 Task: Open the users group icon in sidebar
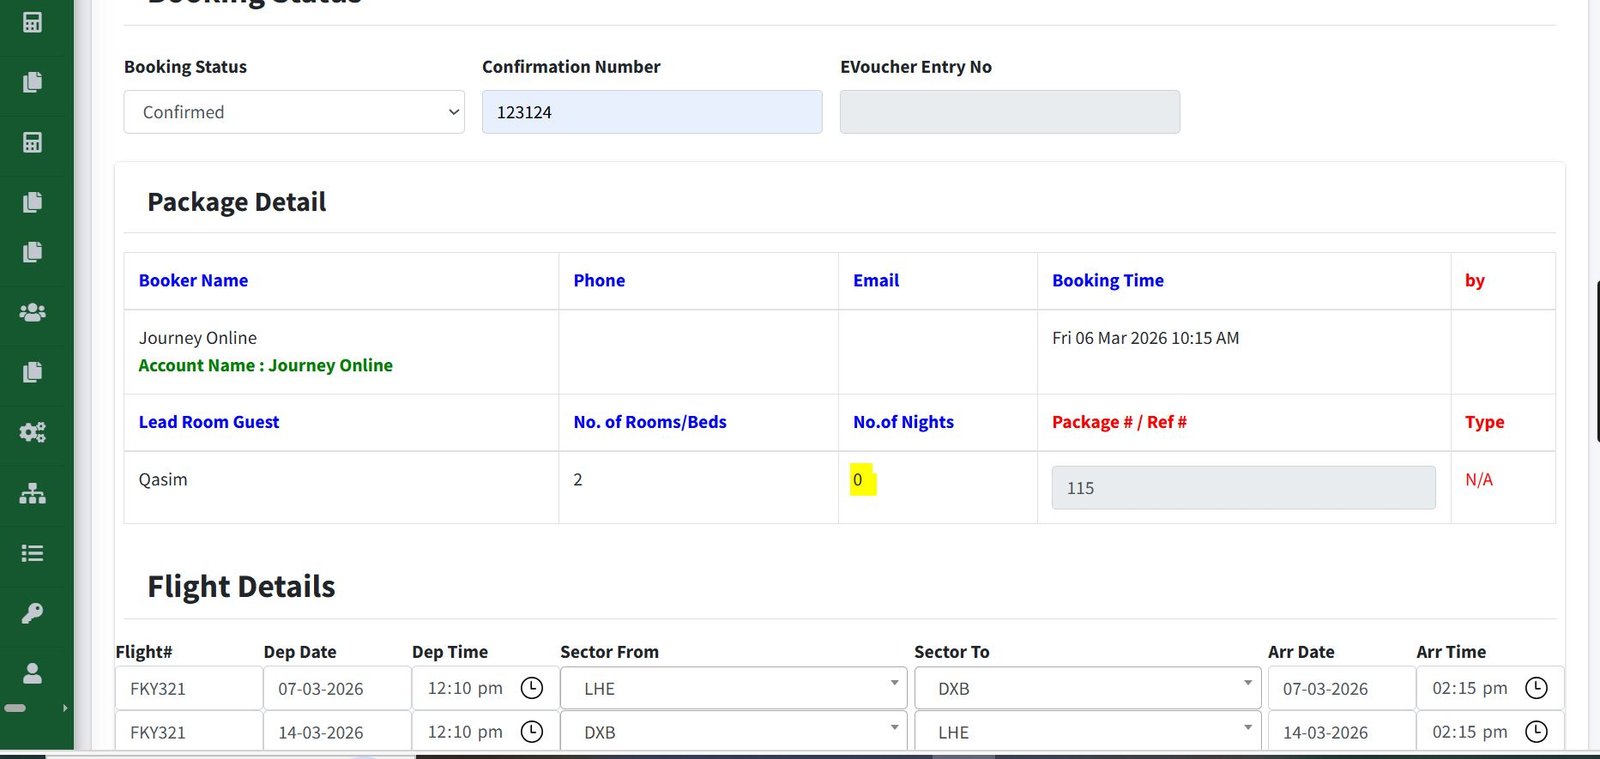click(x=32, y=312)
